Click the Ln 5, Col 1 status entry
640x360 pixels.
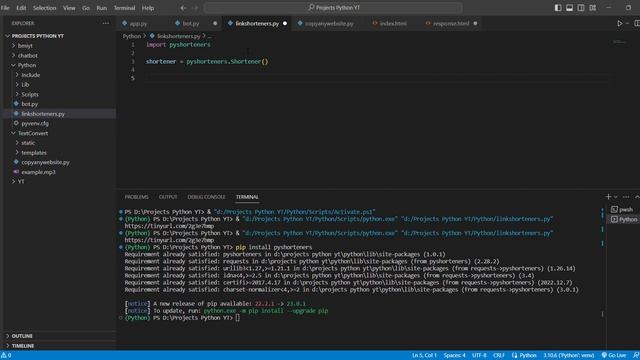[424, 355]
